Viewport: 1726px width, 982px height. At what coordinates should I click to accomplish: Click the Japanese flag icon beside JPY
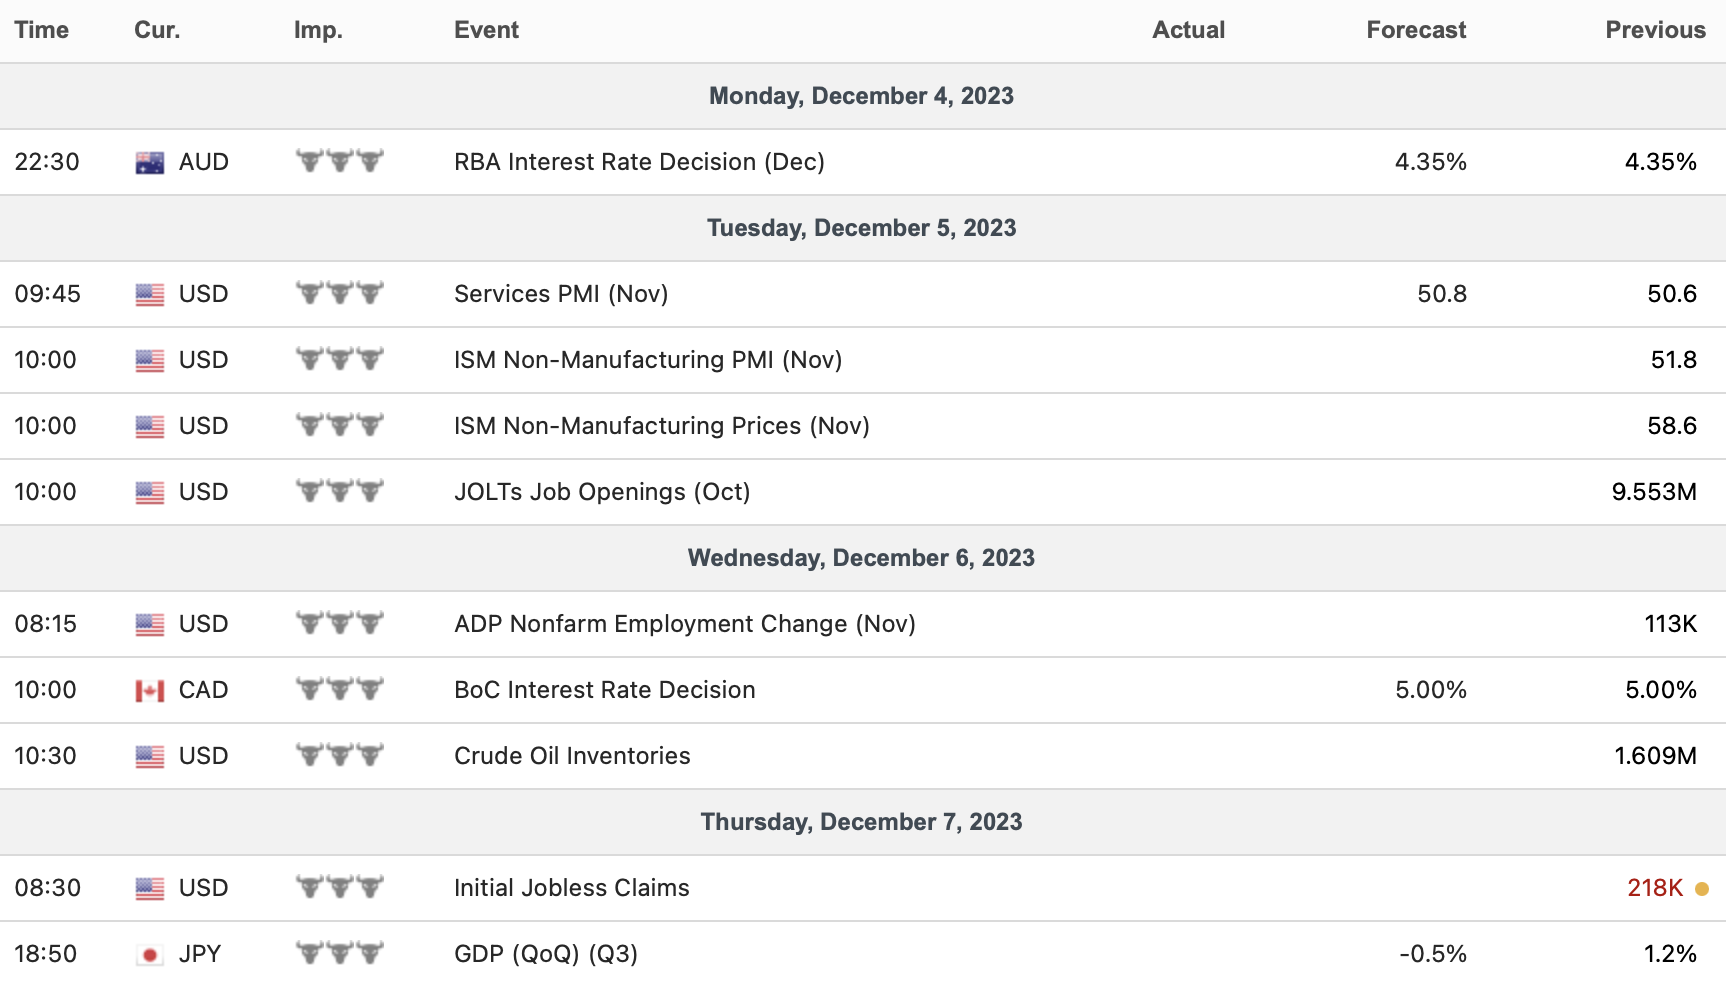click(x=150, y=954)
